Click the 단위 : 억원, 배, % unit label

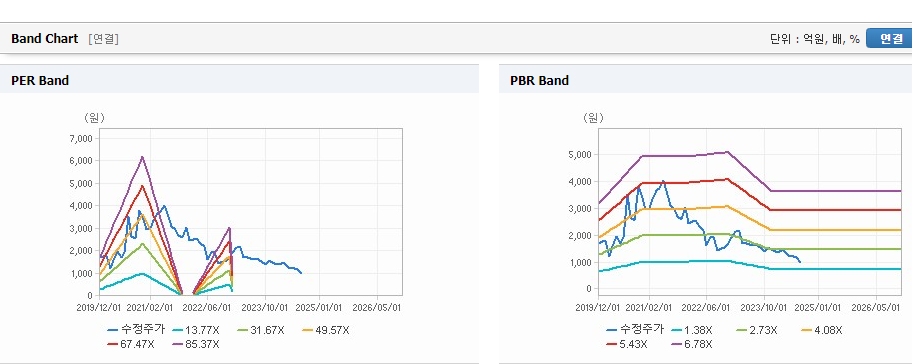814,39
